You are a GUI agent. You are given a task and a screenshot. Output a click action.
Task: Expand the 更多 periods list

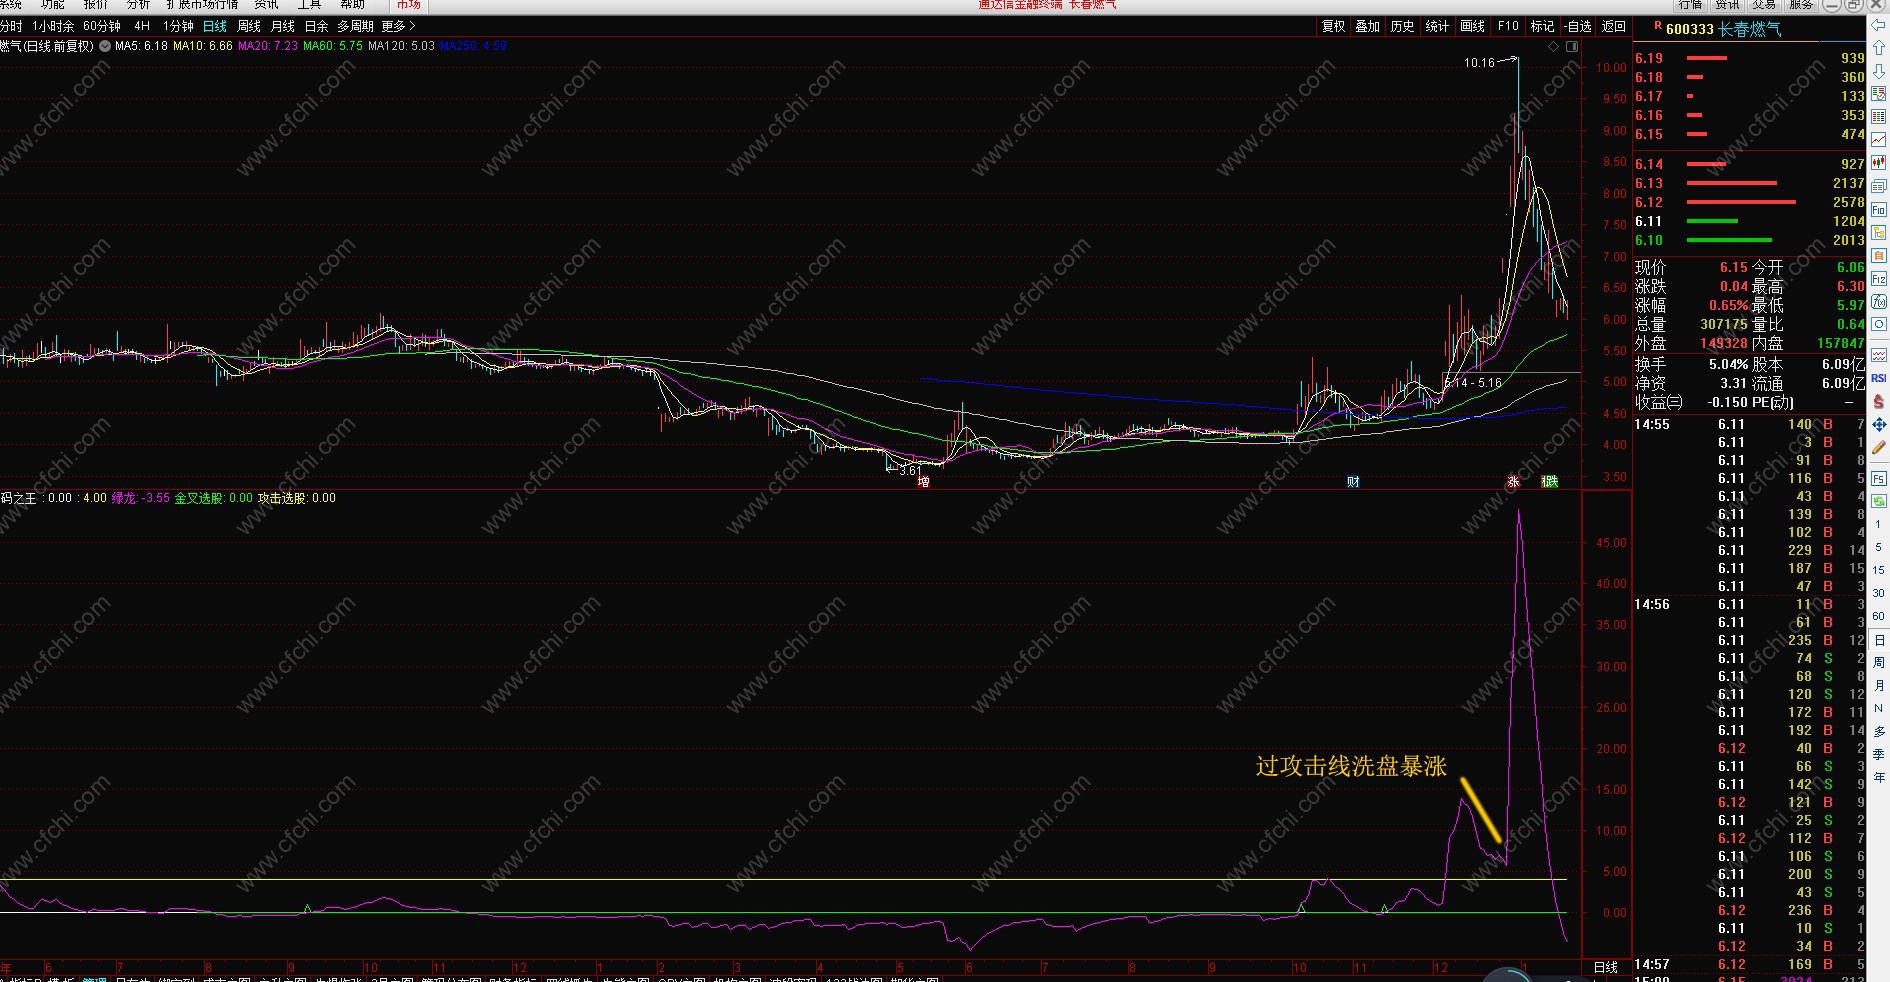pyautogui.click(x=398, y=26)
